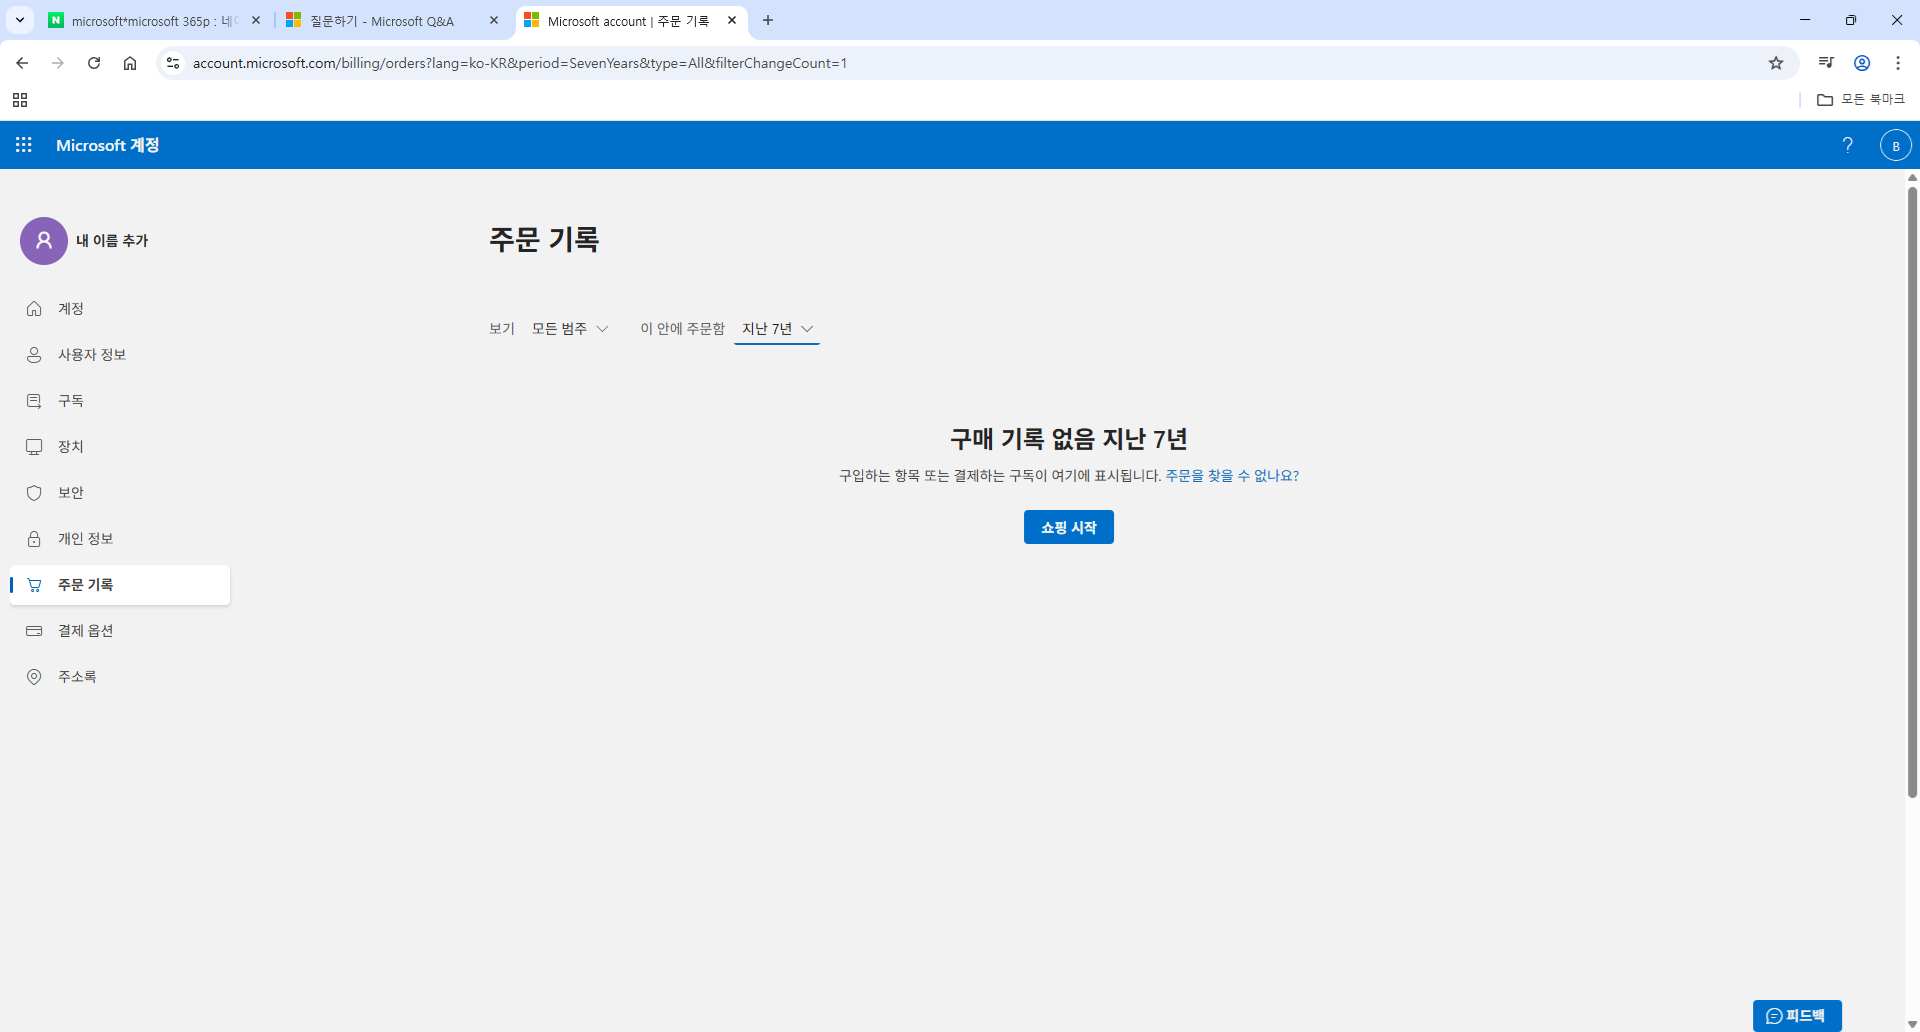Screen dimensions: 1920x1032
Task: Expand the Chrome browser menu
Action: [1898, 62]
